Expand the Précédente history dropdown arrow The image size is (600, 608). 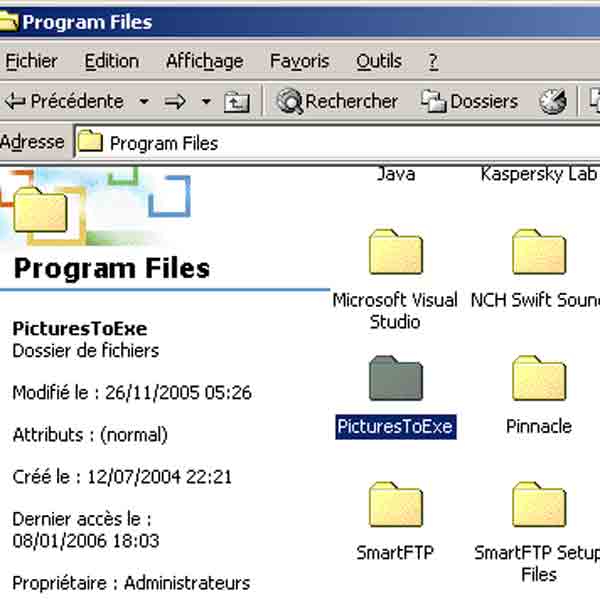pos(144,102)
